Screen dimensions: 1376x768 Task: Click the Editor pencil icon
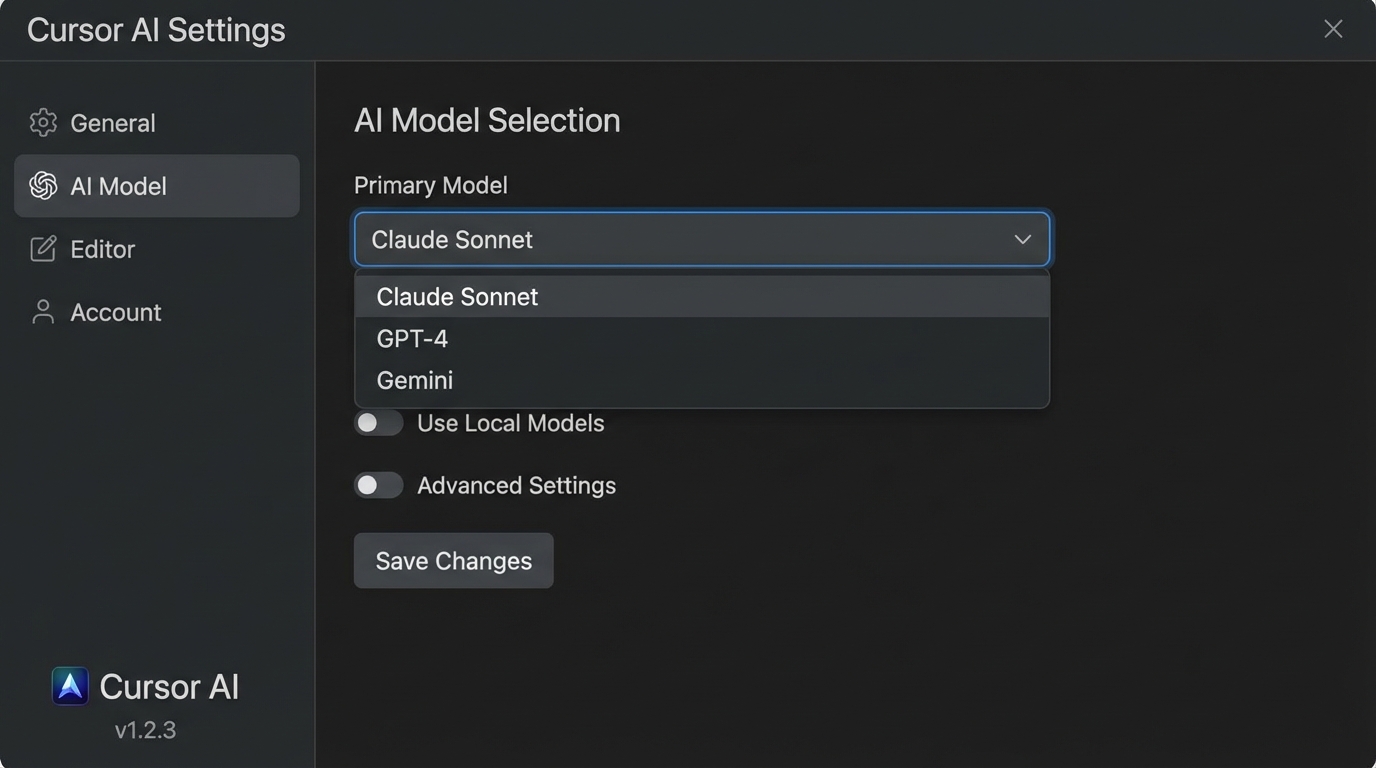coord(42,248)
